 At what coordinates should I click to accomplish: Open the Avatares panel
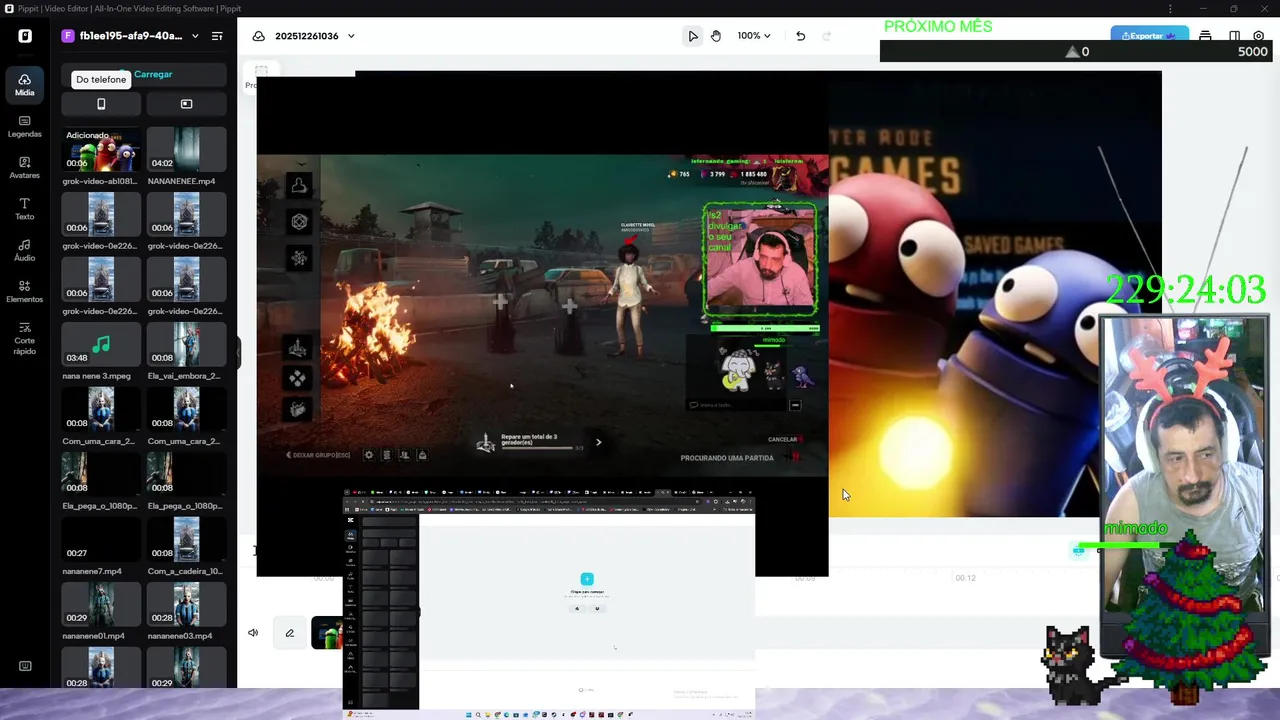coord(24,167)
